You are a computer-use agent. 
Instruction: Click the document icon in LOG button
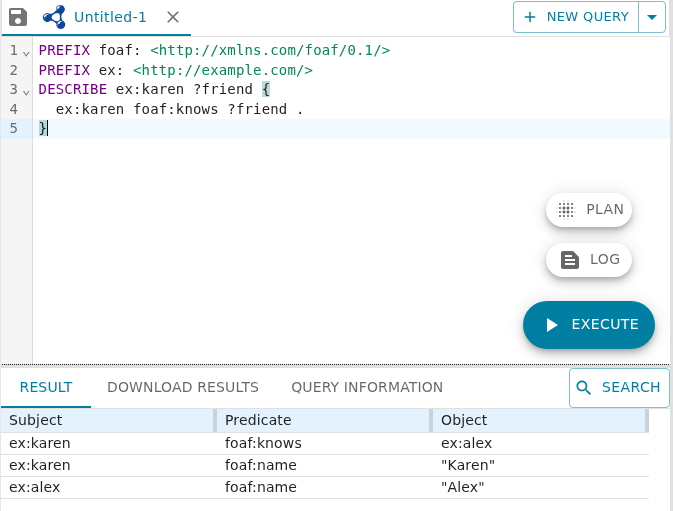[570, 260]
